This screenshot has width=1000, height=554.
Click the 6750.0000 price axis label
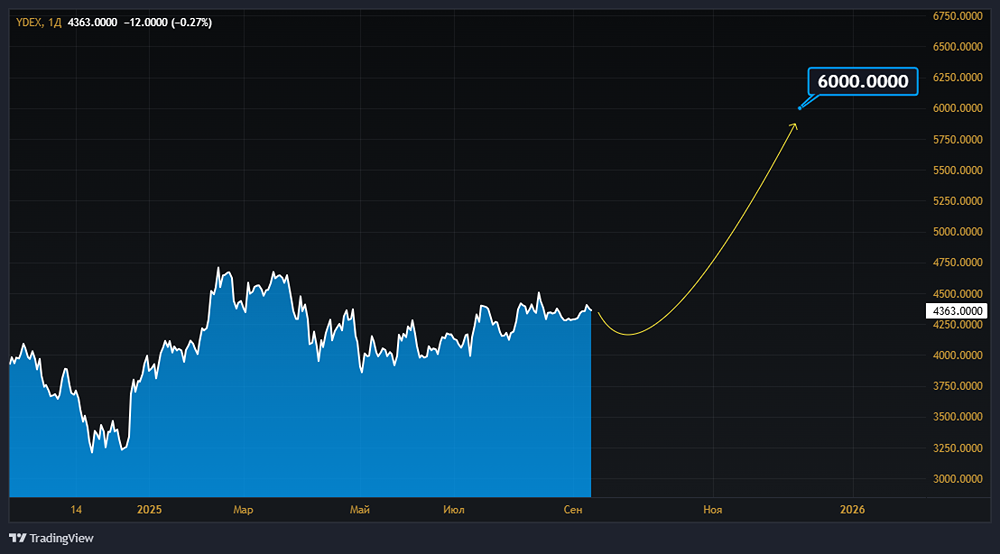tap(957, 16)
